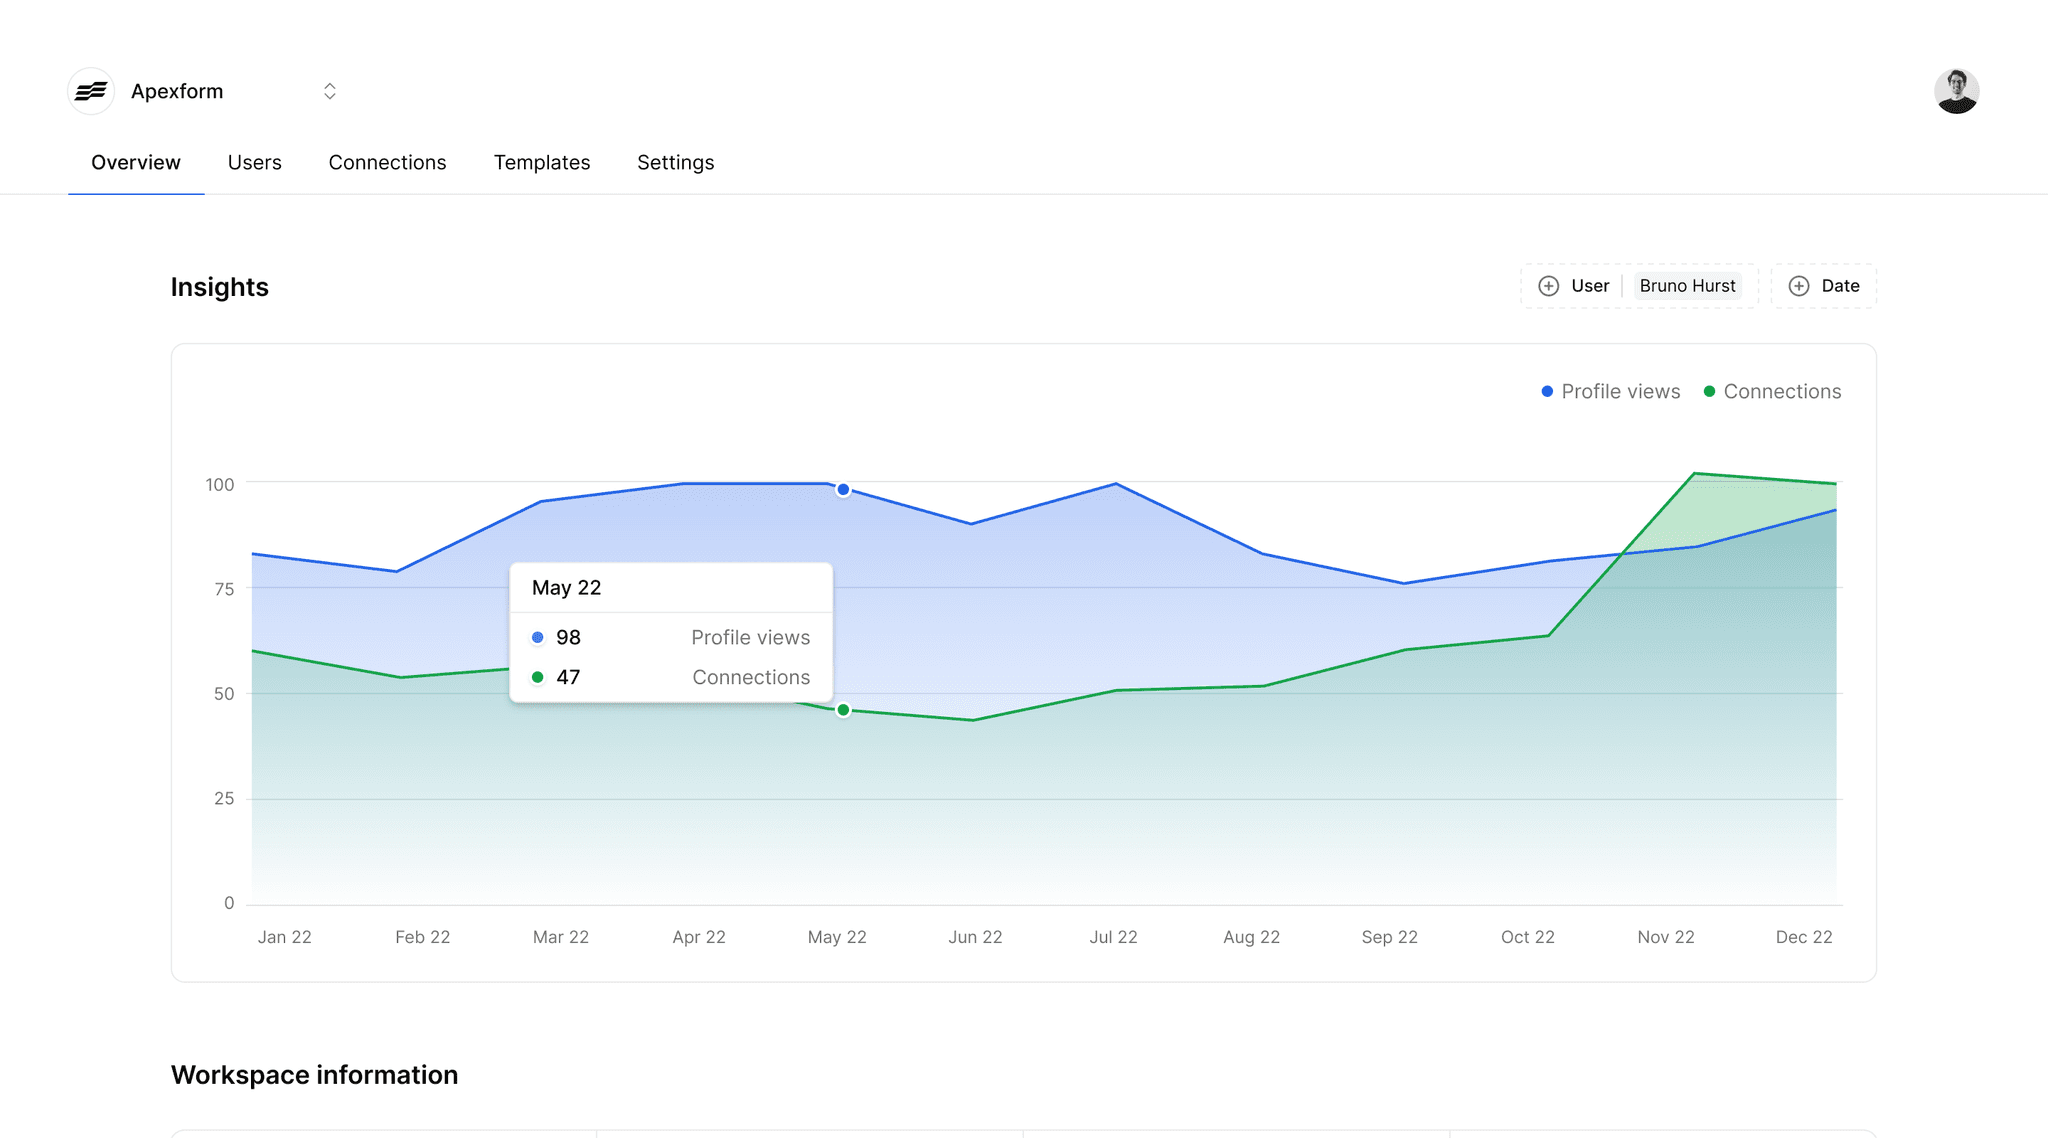Select the Connections tab
2048x1138 pixels.
[387, 161]
